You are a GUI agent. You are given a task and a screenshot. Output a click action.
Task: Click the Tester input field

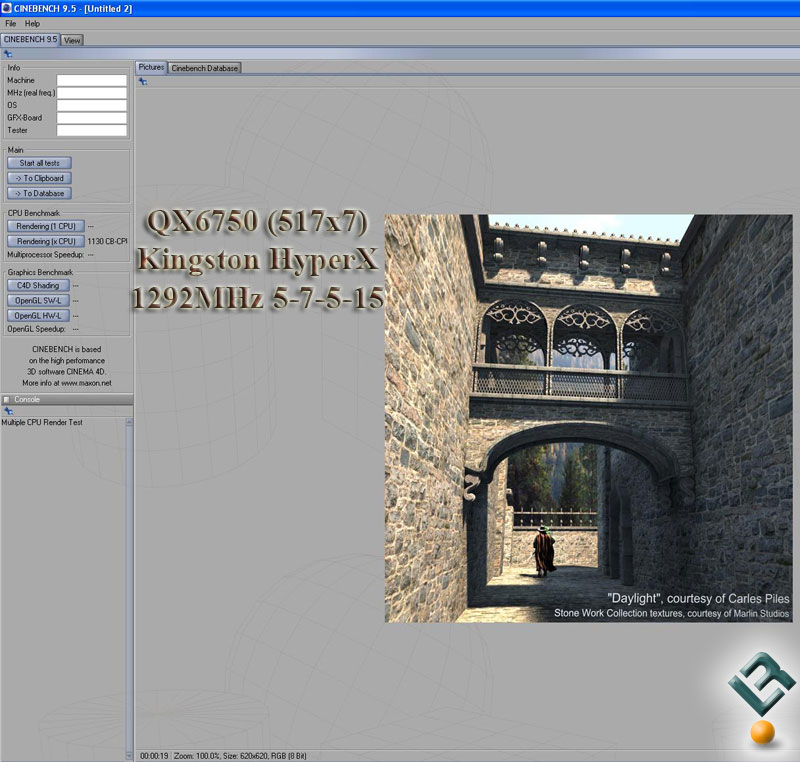pyautogui.click(x=92, y=131)
